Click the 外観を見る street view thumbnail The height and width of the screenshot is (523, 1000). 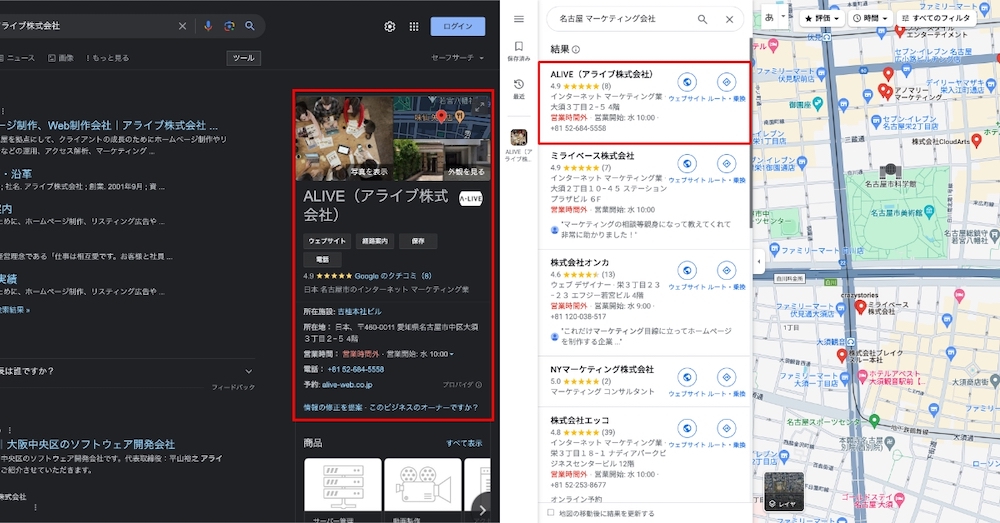(442, 158)
